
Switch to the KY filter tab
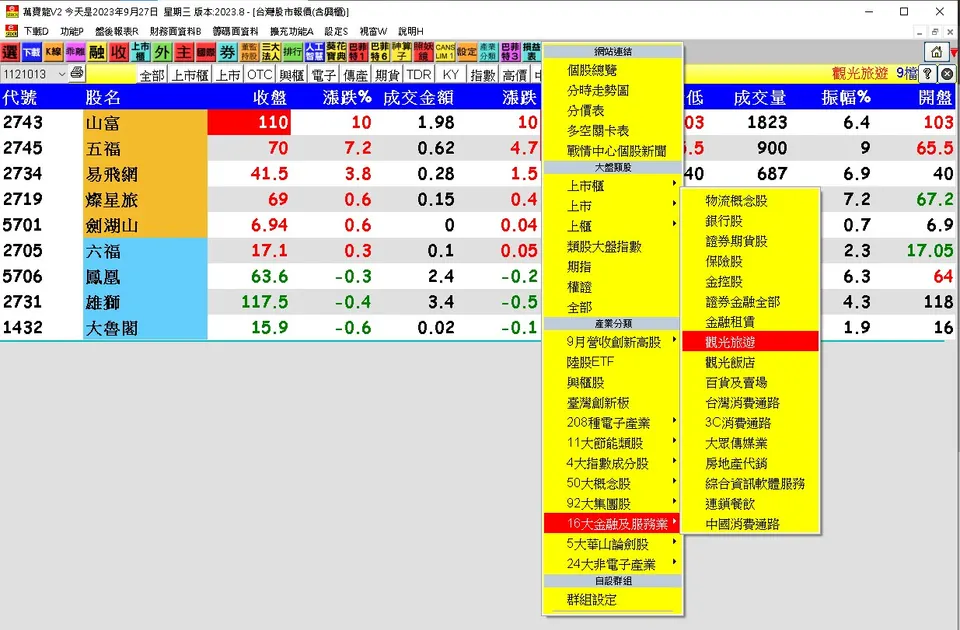451,75
